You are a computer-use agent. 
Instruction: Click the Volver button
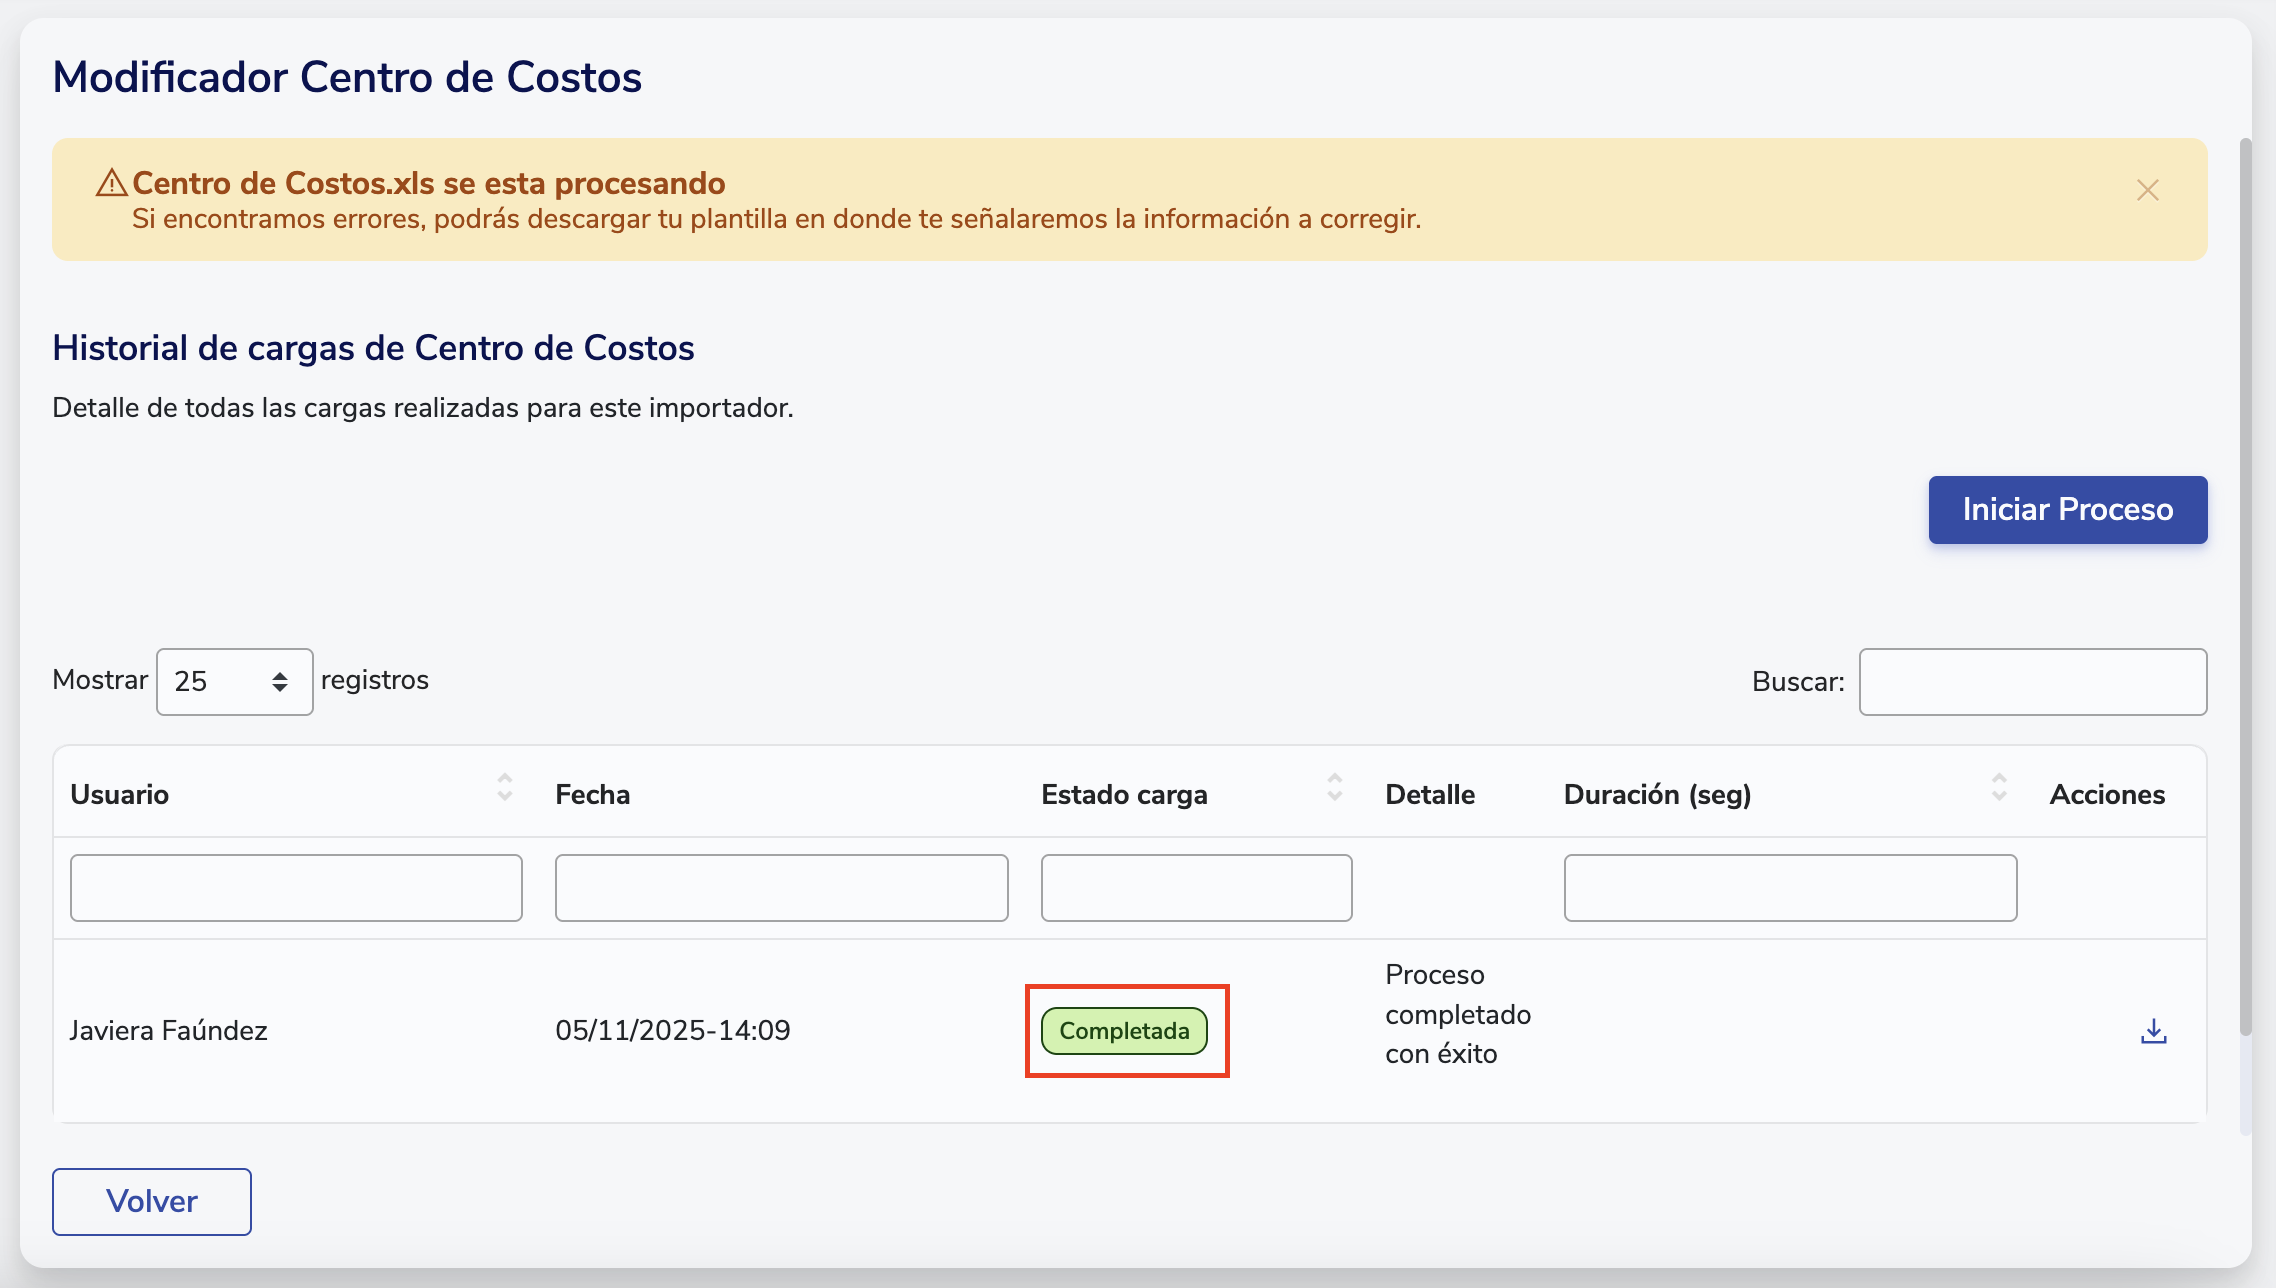[x=152, y=1201]
